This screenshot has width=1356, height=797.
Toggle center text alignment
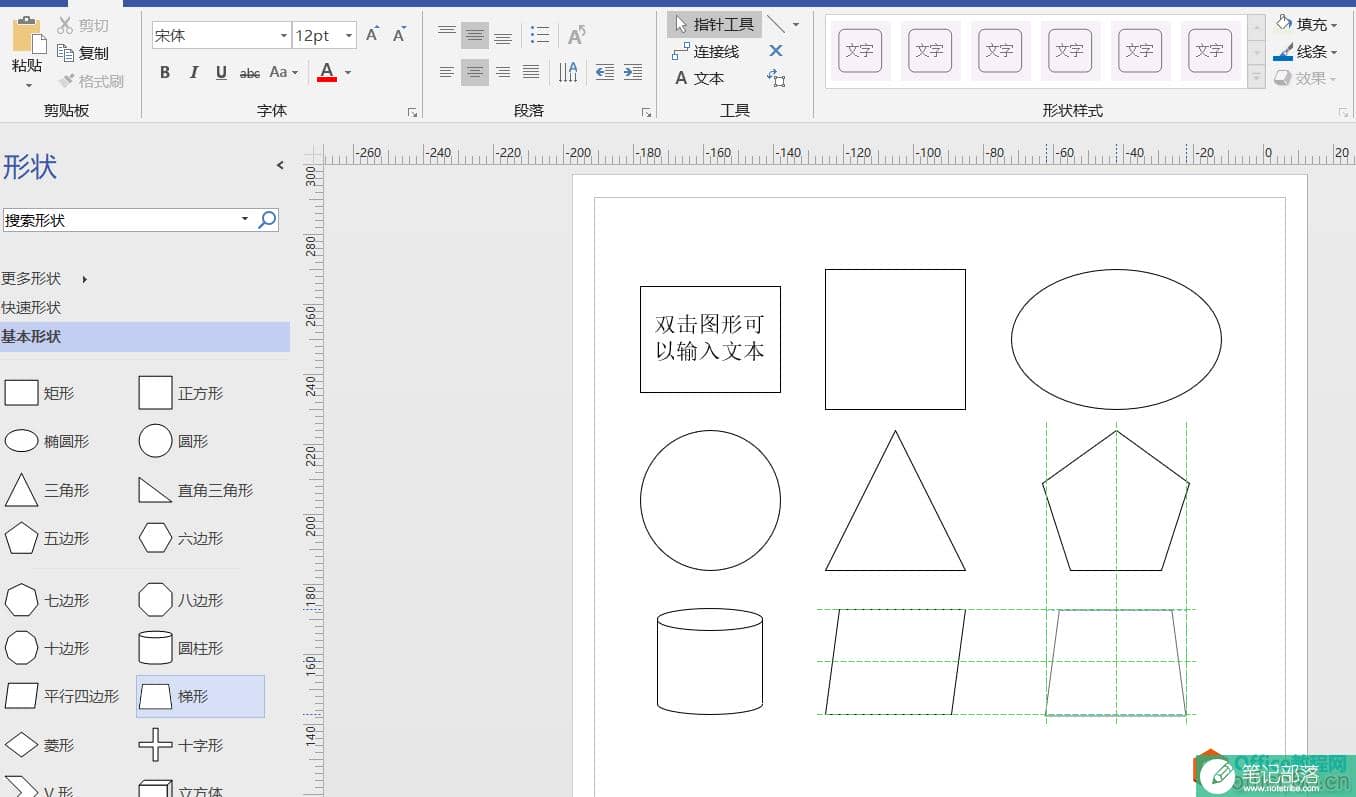pos(475,72)
